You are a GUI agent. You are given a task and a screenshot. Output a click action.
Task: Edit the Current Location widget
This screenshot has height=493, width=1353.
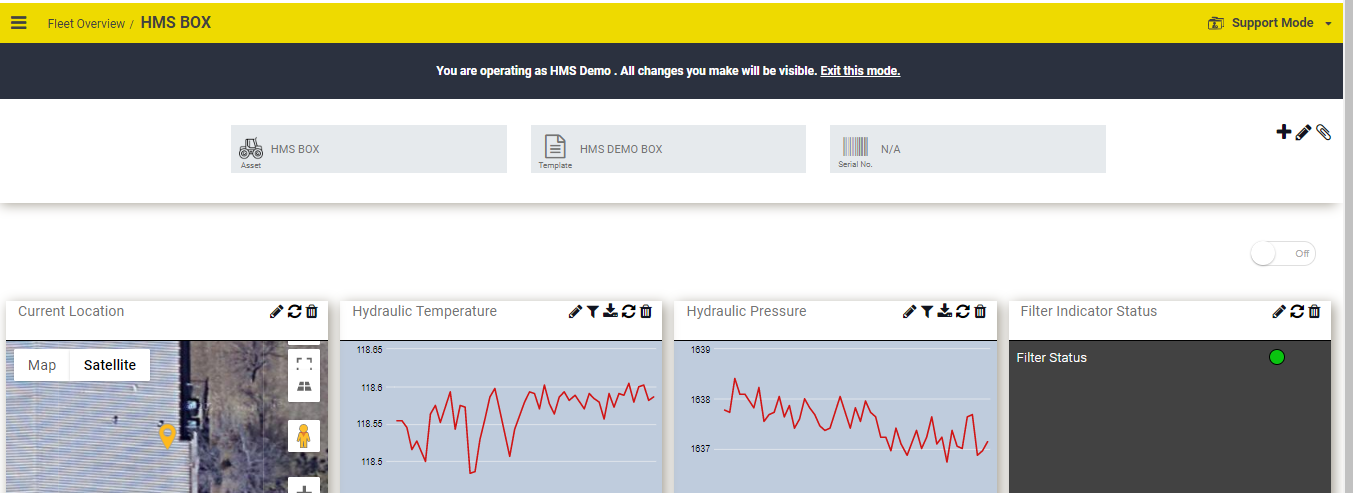point(277,311)
